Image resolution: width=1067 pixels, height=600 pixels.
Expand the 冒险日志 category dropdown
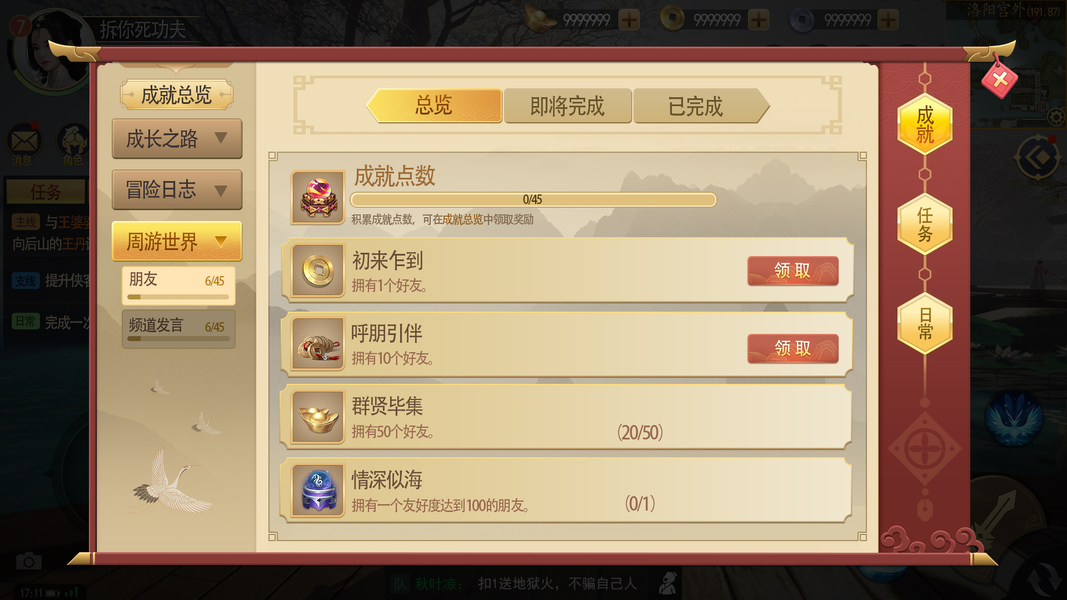tap(177, 189)
